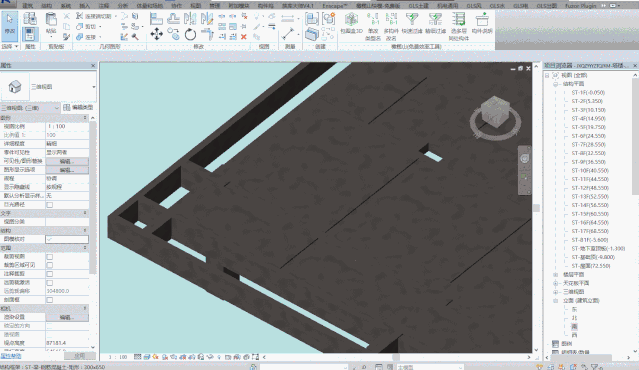Click the properties help link
The image size is (639, 370).
(x=11, y=356)
